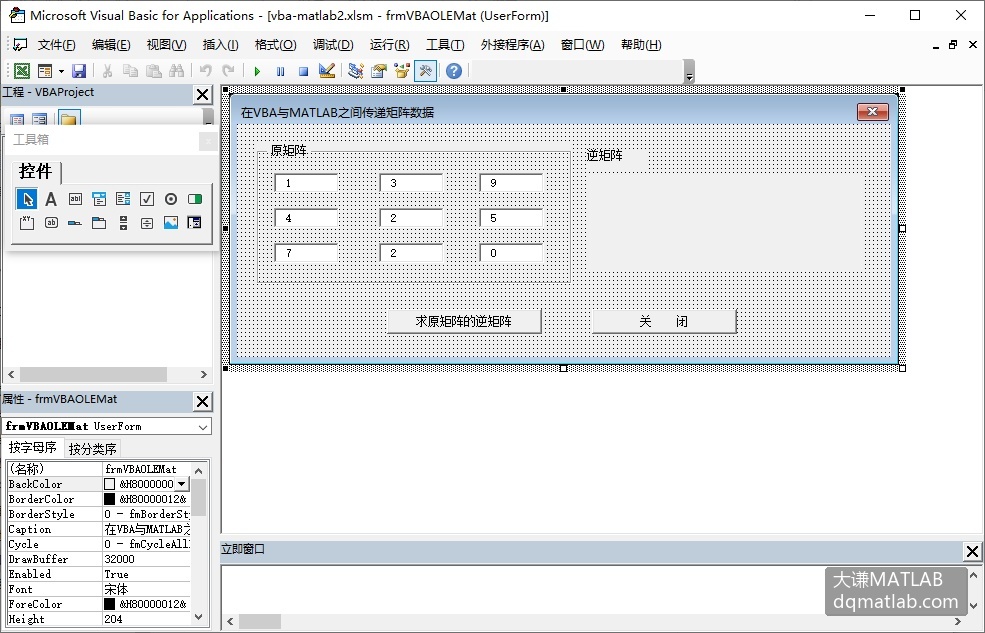Select the ListBox control in toolbox
The height and width of the screenshot is (633, 985).
click(122, 199)
